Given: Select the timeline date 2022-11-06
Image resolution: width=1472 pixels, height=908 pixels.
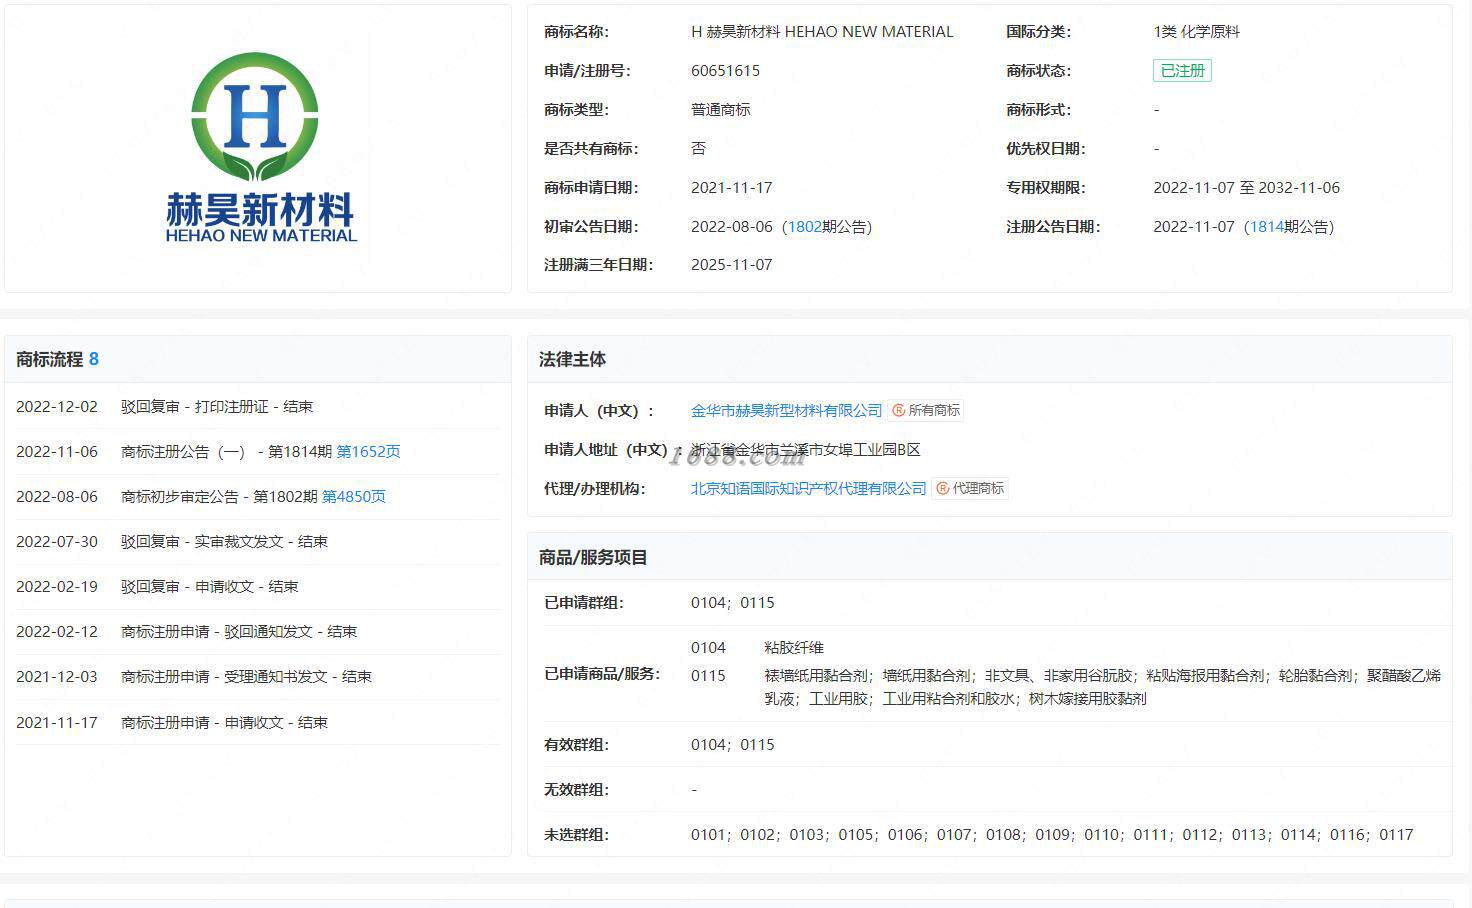Looking at the screenshot, I should tap(57, 452).
